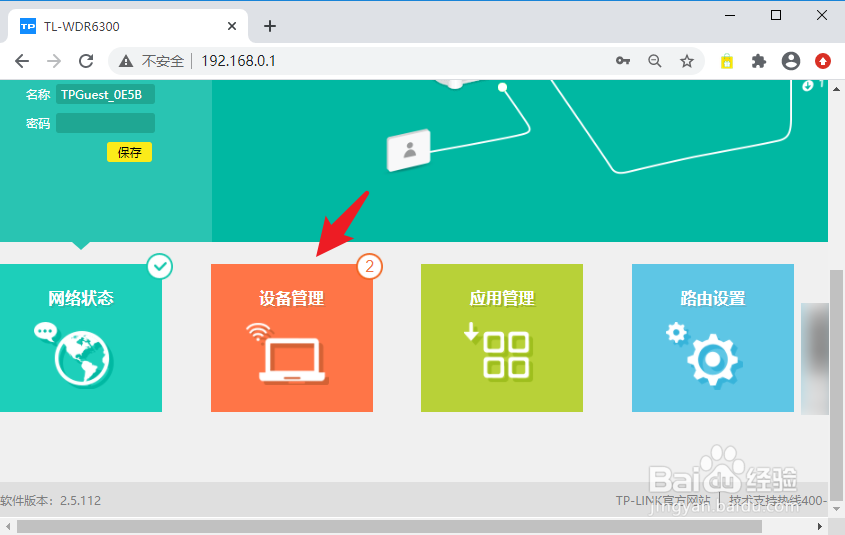Open the saved password key icon
Image resolution: width=845 pixels, height=535 pixels.
(623, 61)
